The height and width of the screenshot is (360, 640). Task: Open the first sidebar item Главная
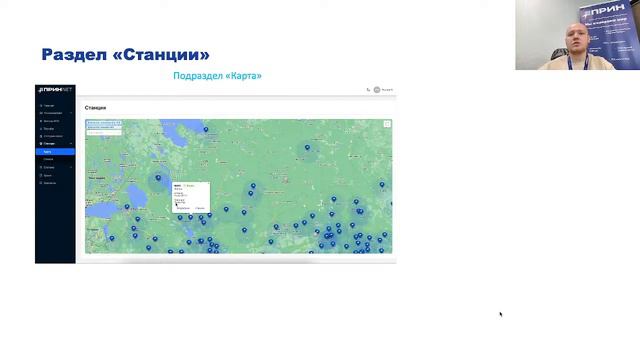click(48, 106)
